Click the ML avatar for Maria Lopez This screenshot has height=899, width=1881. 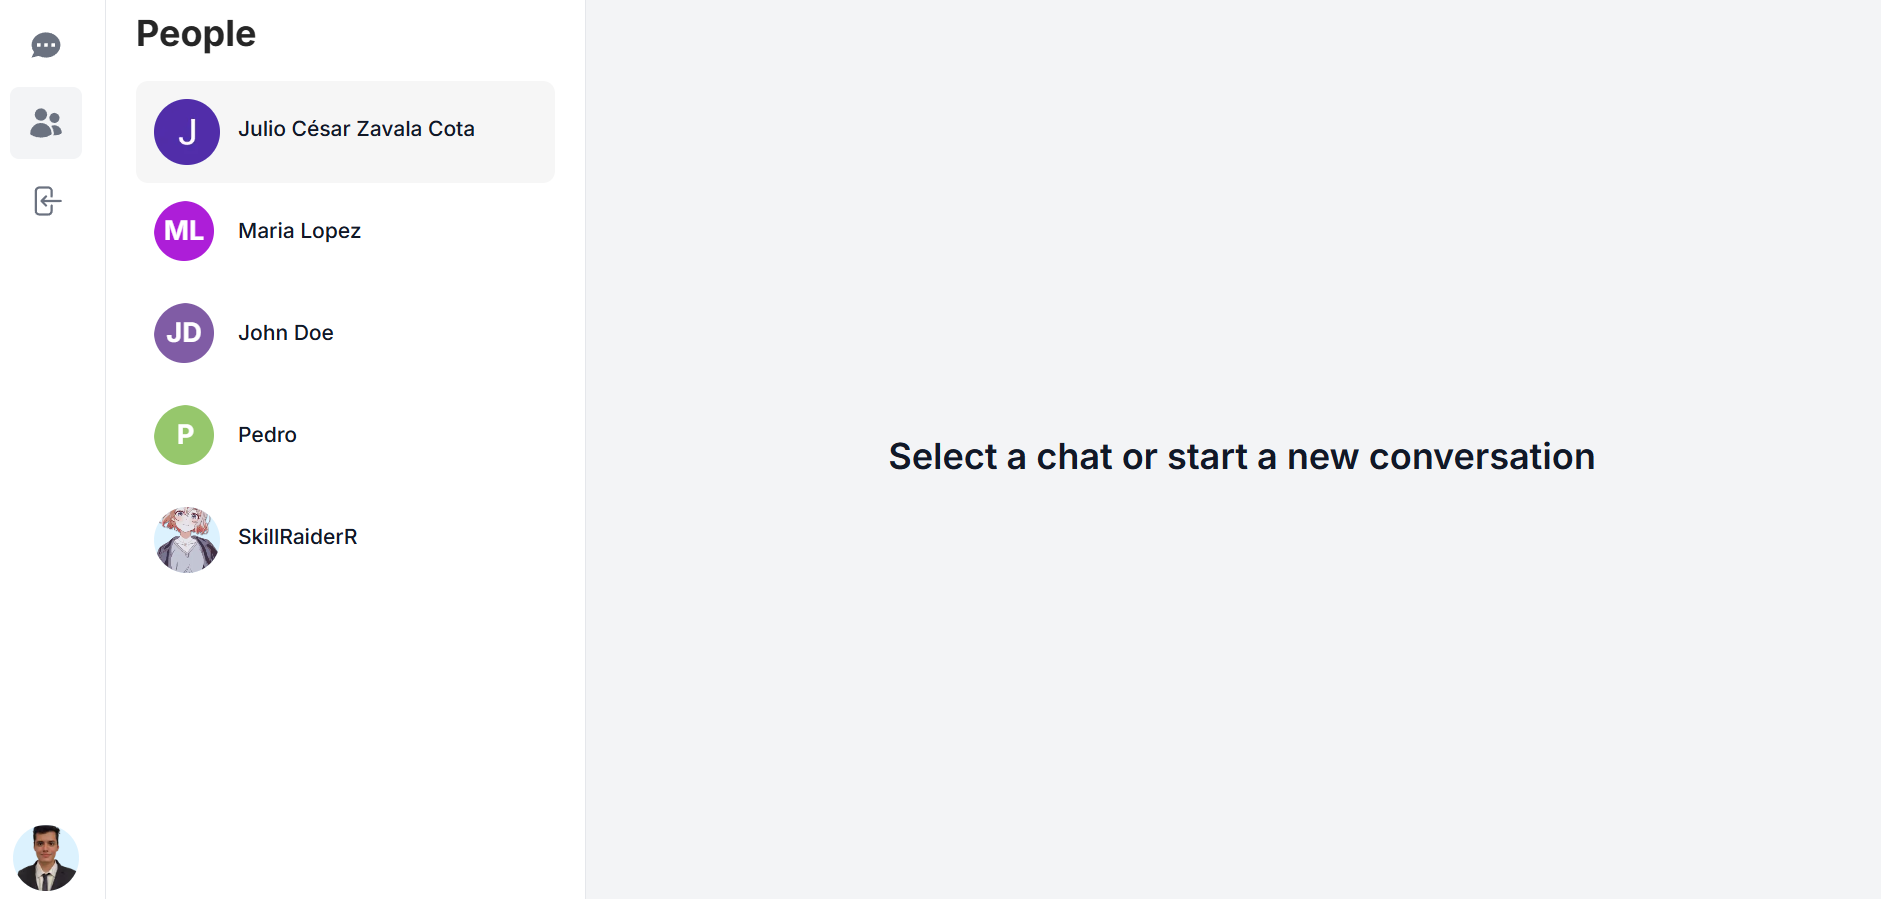(184, 231)
